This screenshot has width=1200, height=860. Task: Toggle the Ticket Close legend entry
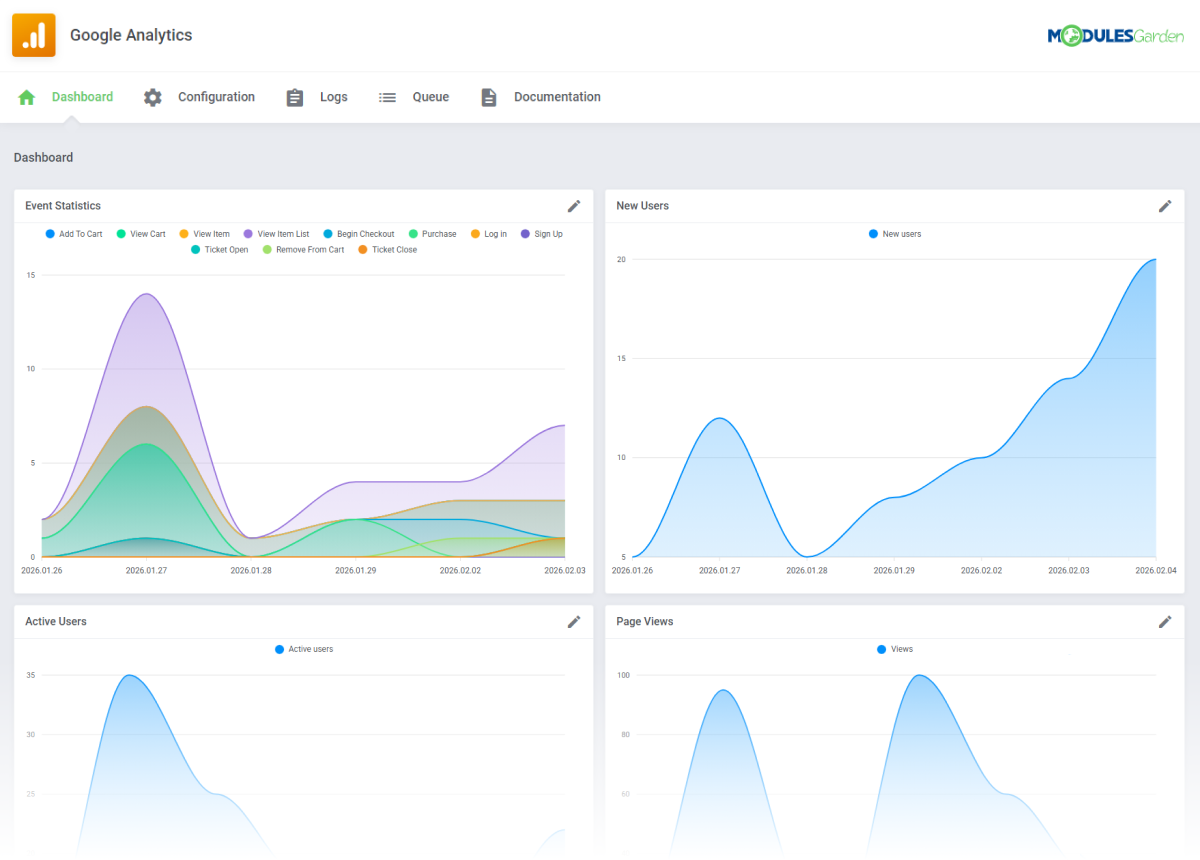(388, 250)
